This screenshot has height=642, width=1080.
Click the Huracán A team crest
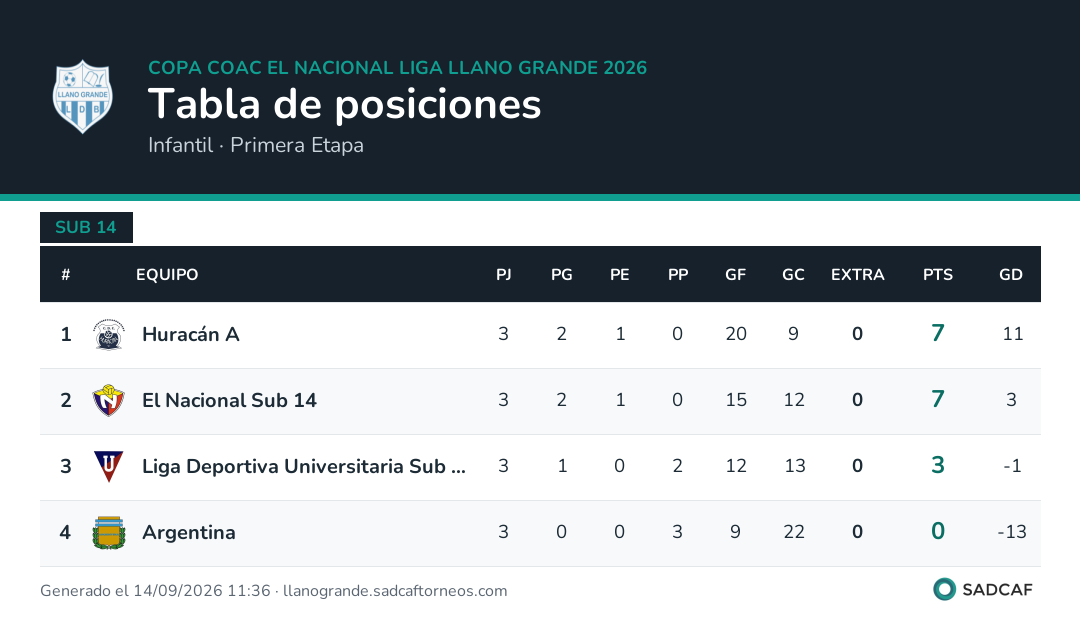(109, 335)
